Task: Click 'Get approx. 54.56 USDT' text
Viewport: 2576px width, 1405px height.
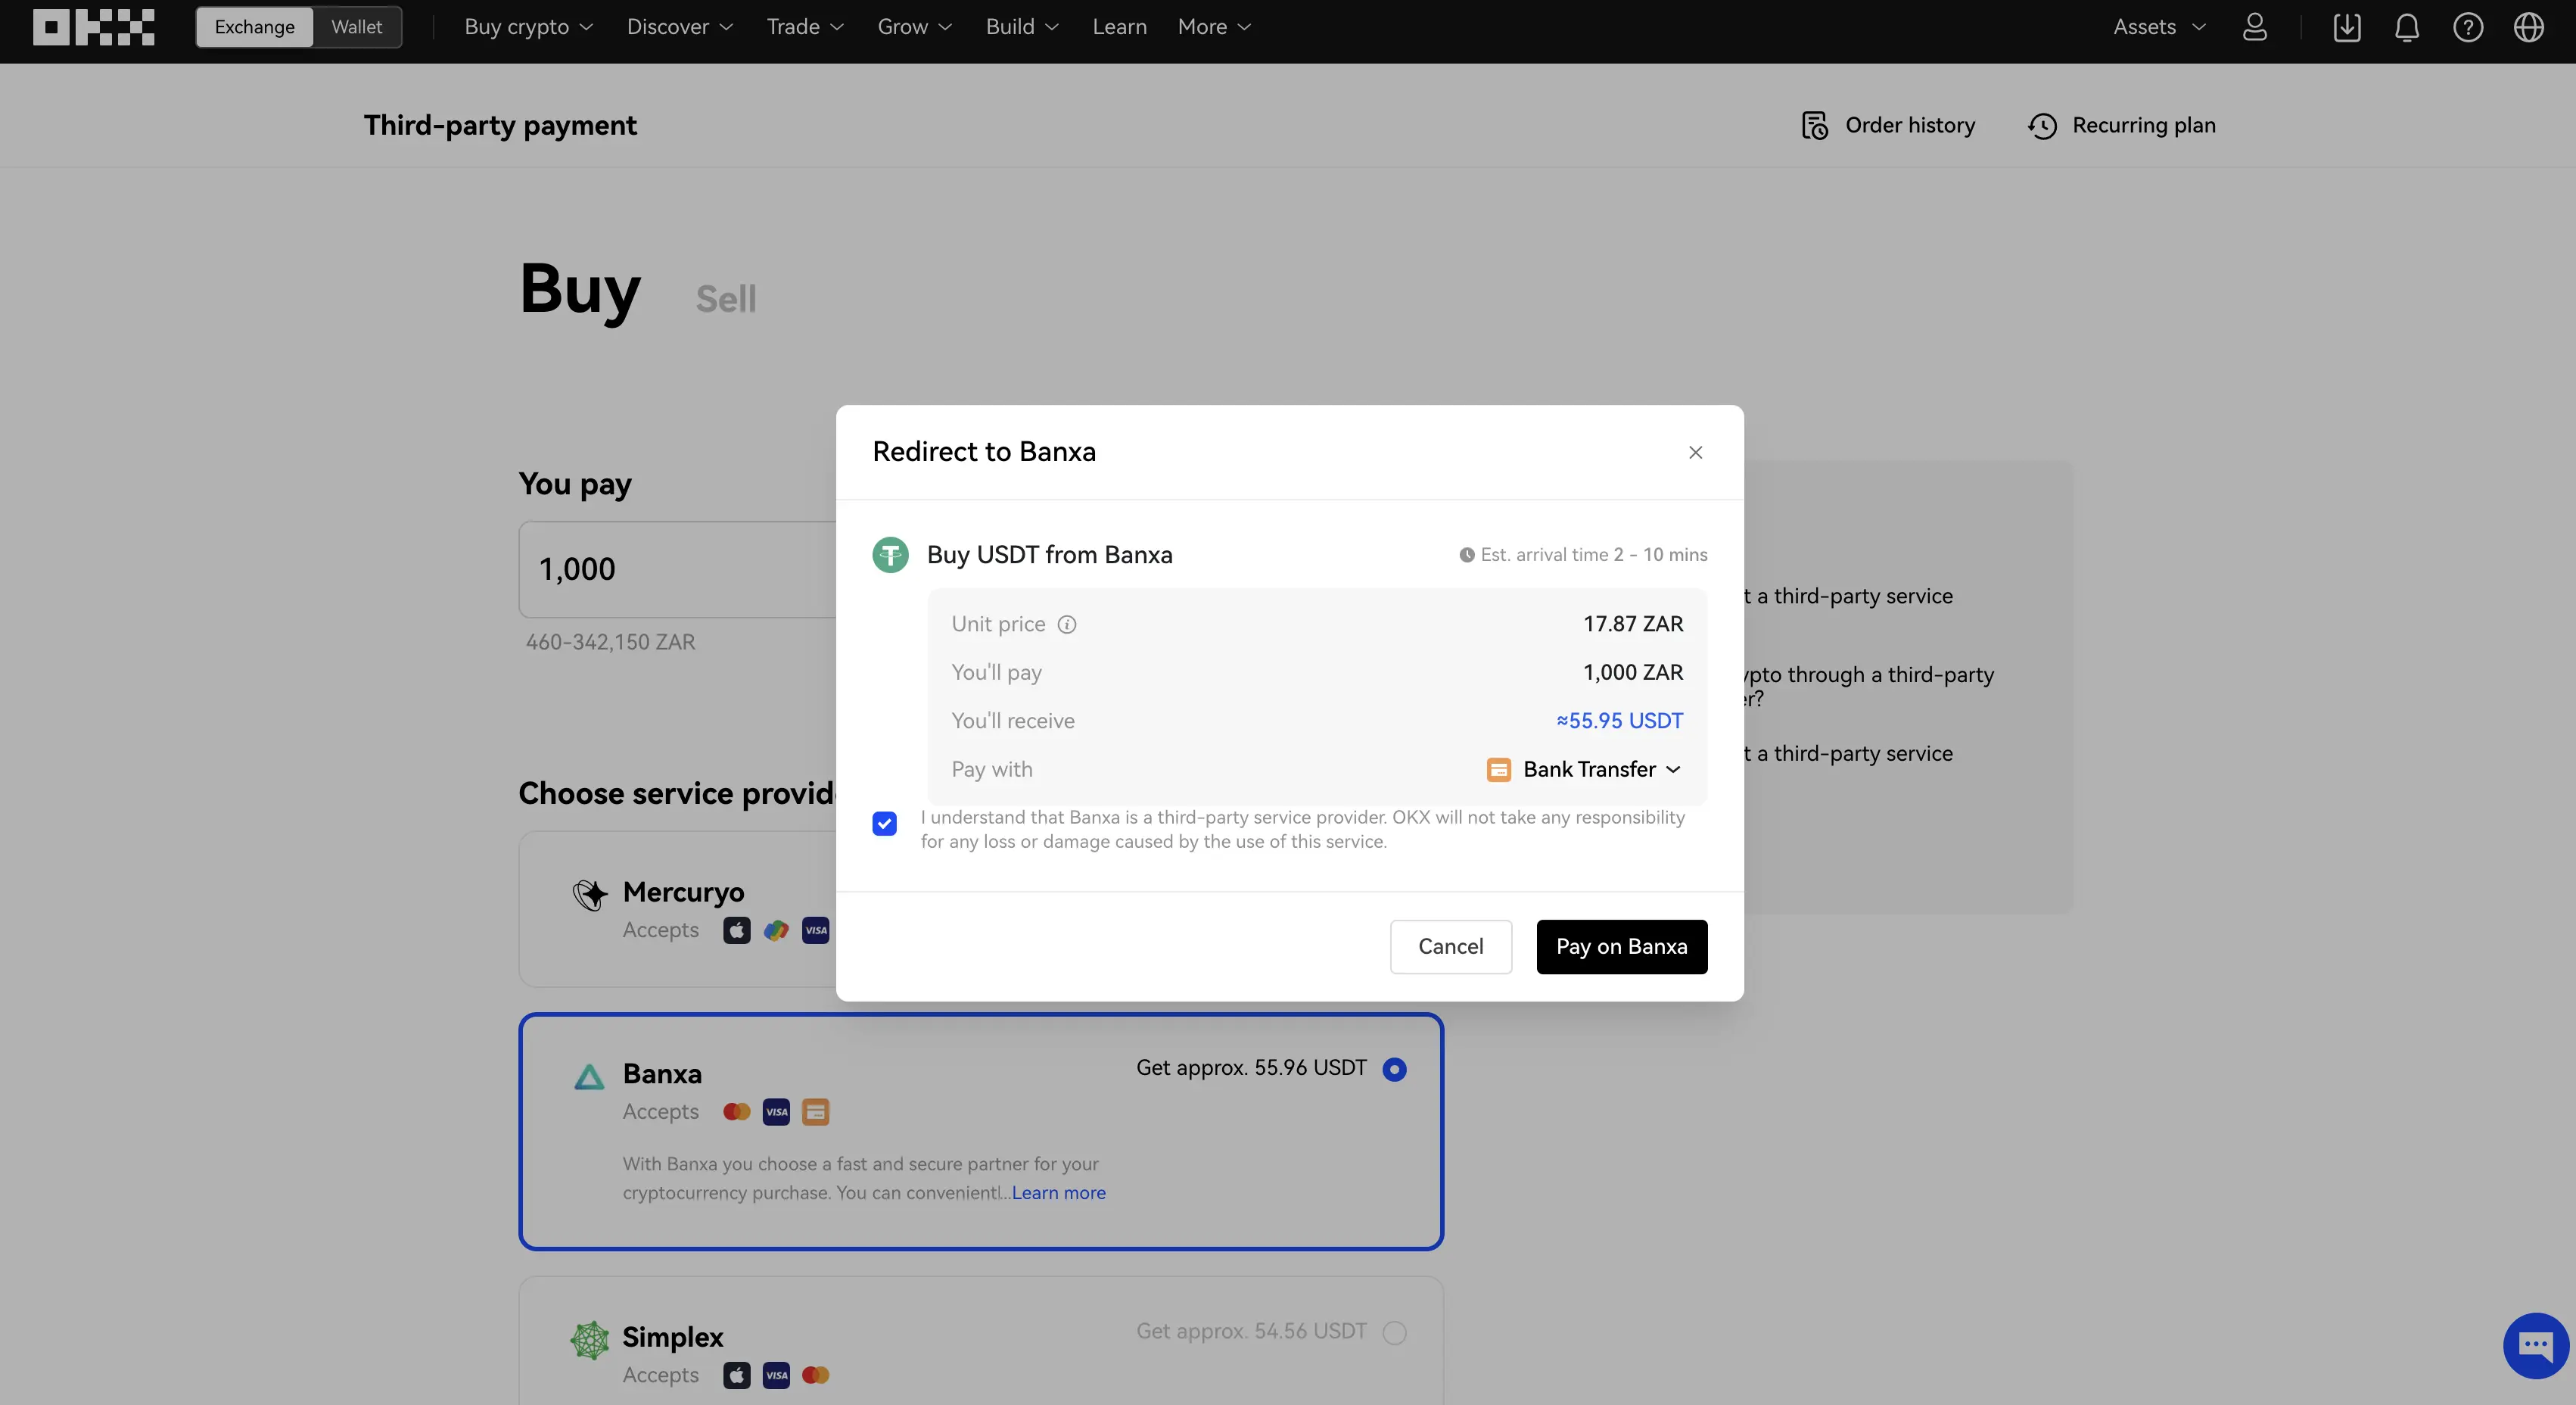Action: tap(1251, 1332)
